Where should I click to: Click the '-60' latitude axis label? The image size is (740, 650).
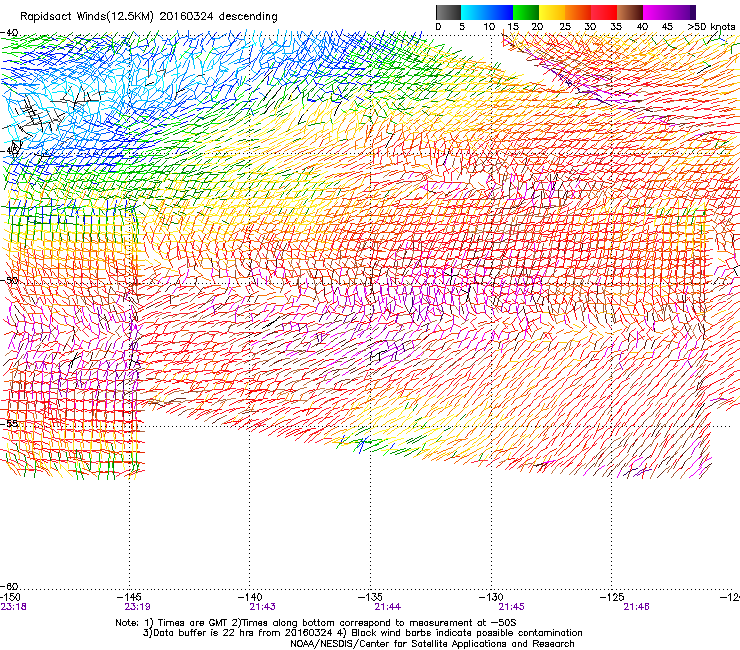click(x=9, y=586)
